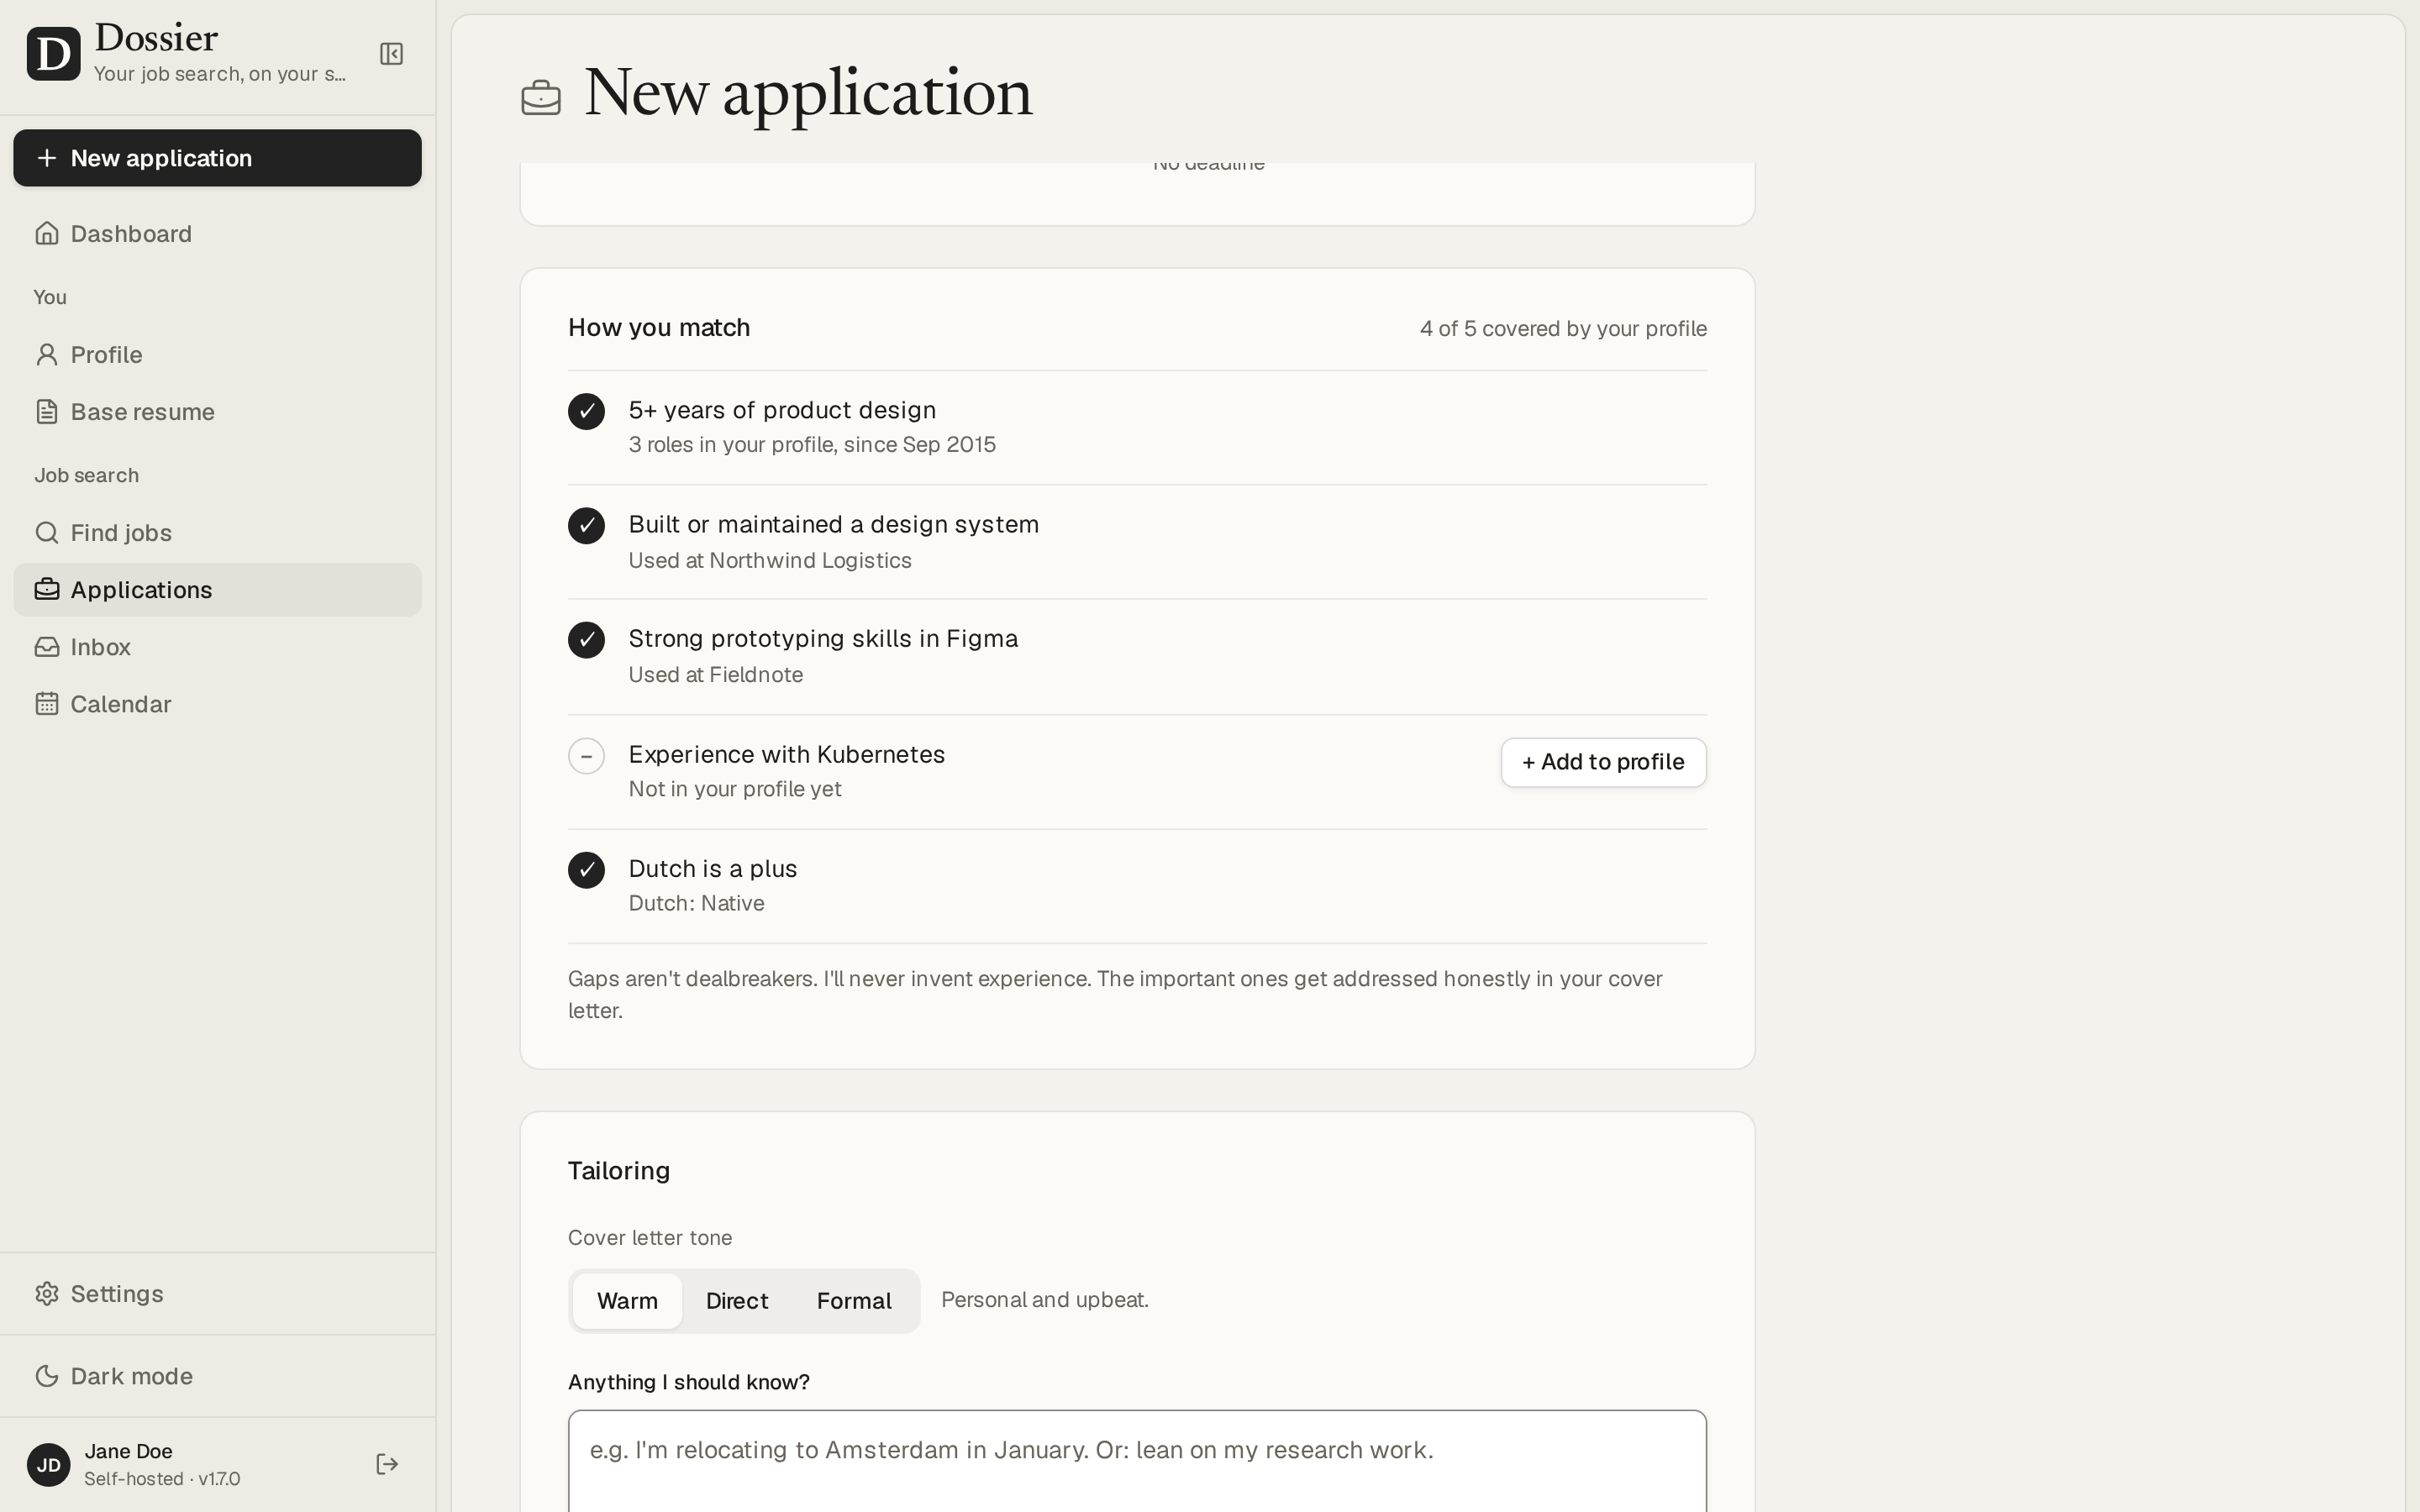Viewport: 2420px width, 1512px height.
Task: Click the Find jobs magnifier icon
Action: click(47, 533)
